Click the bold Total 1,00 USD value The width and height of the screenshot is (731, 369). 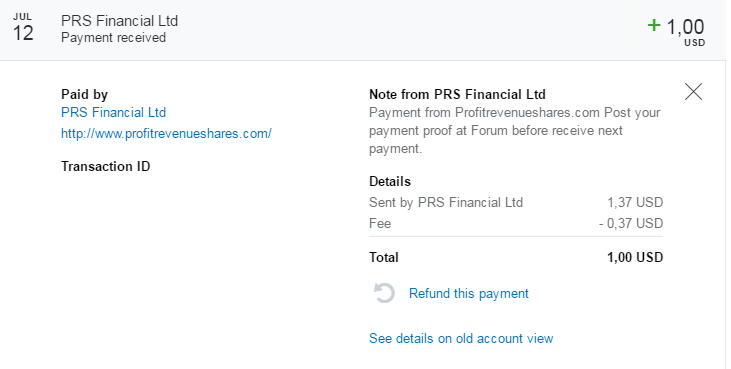635,257
